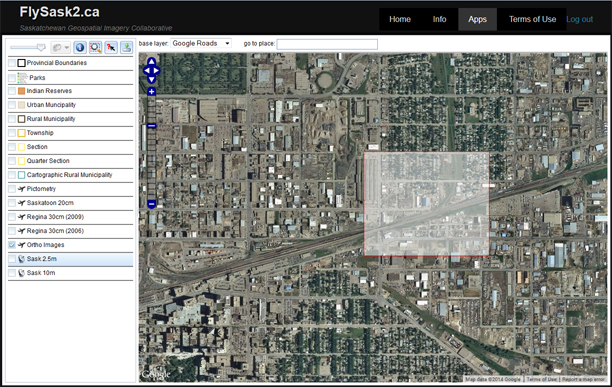Select the zoom-to-box magnifier tool
The width and height of the screenshot is (612, 387).
tap(96, 48)
